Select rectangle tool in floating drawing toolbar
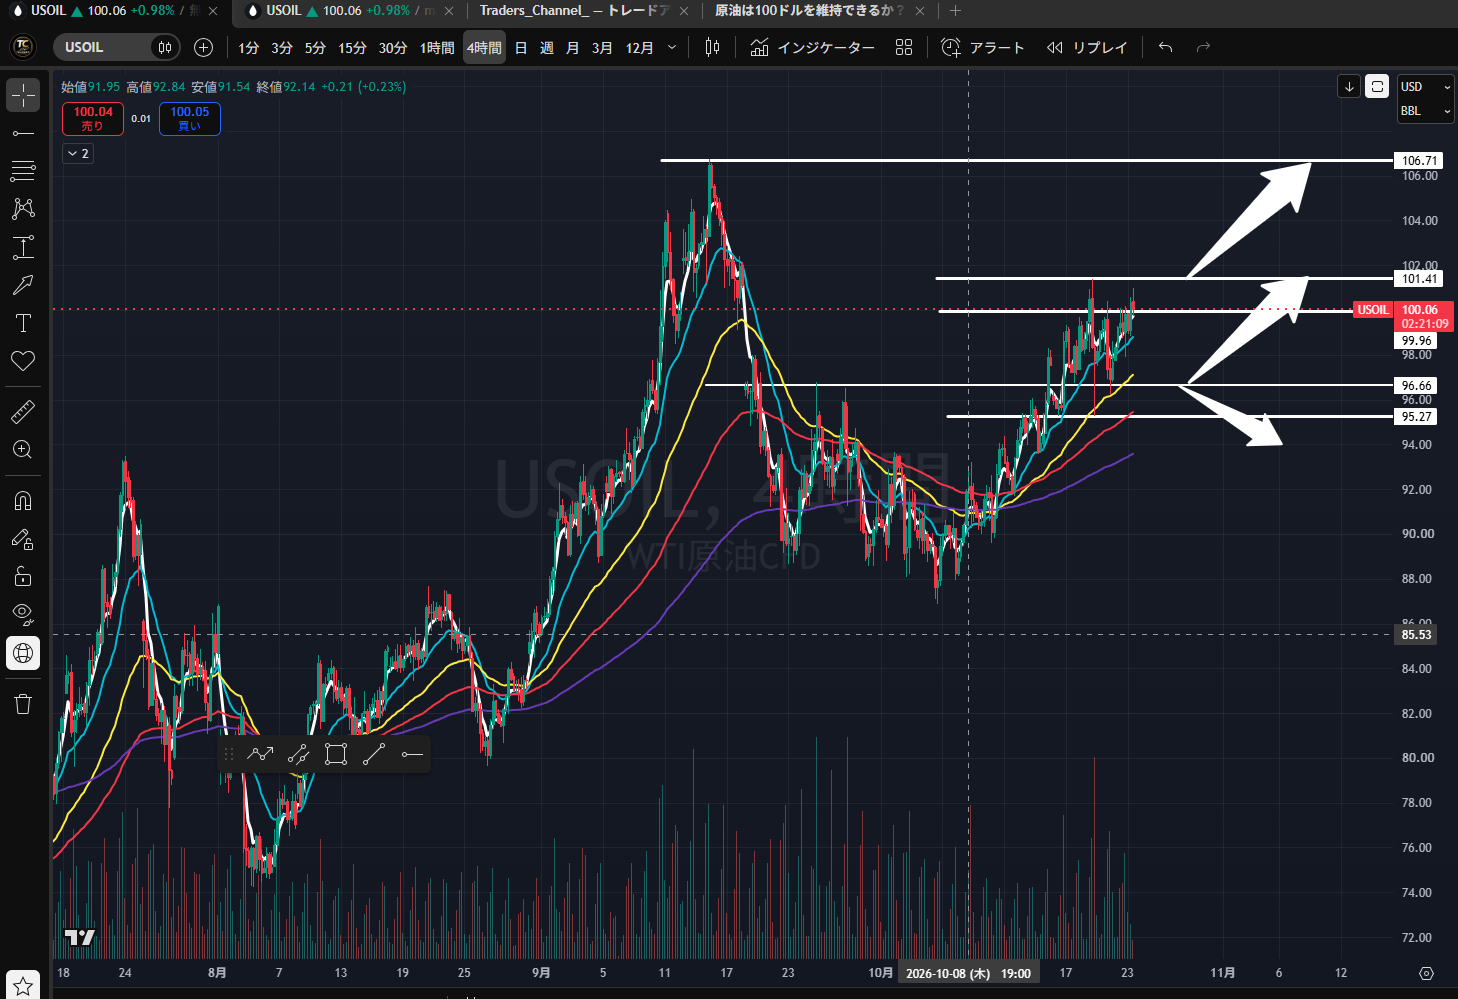The image size is (1458, 999). [336, 754]
